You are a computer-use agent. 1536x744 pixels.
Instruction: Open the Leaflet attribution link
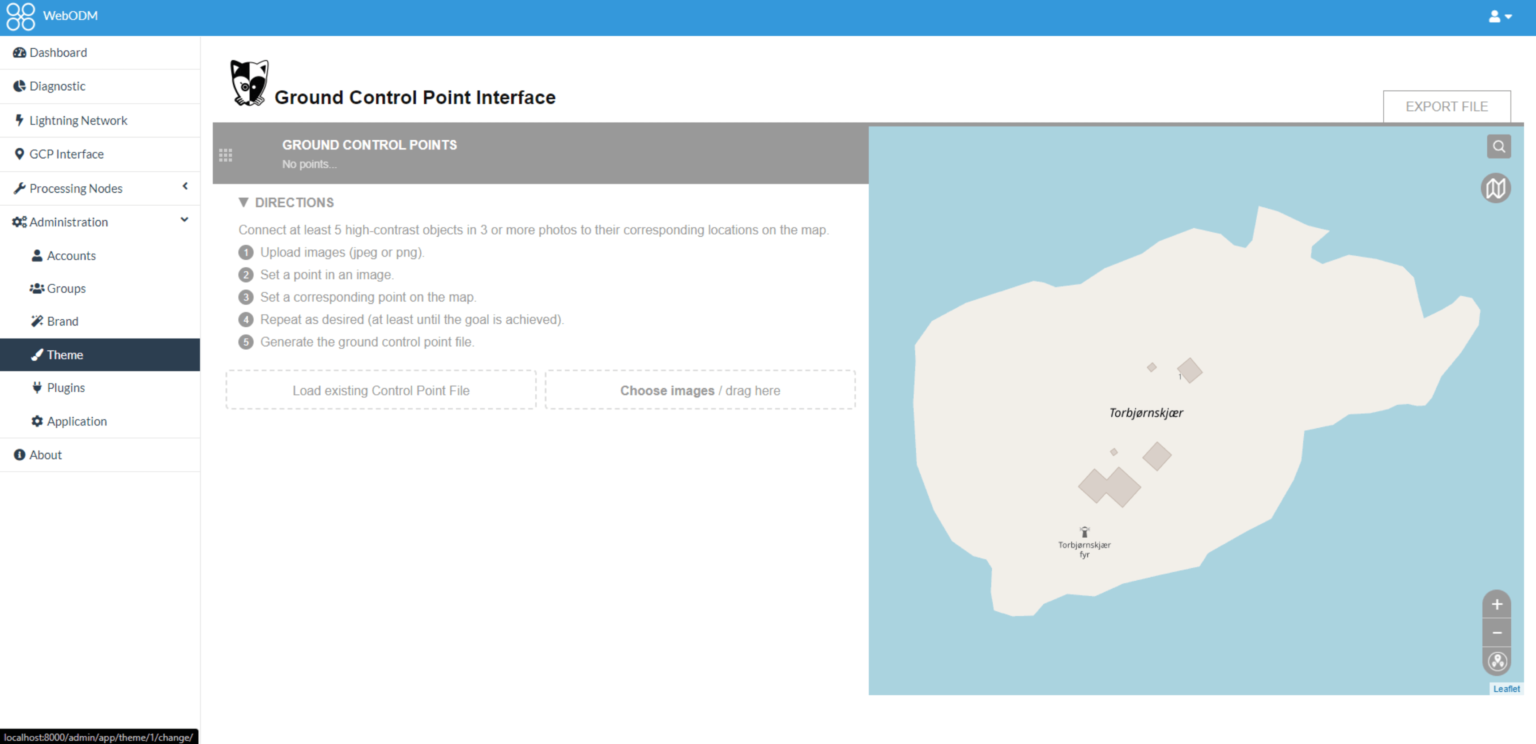click(1505, 688)
